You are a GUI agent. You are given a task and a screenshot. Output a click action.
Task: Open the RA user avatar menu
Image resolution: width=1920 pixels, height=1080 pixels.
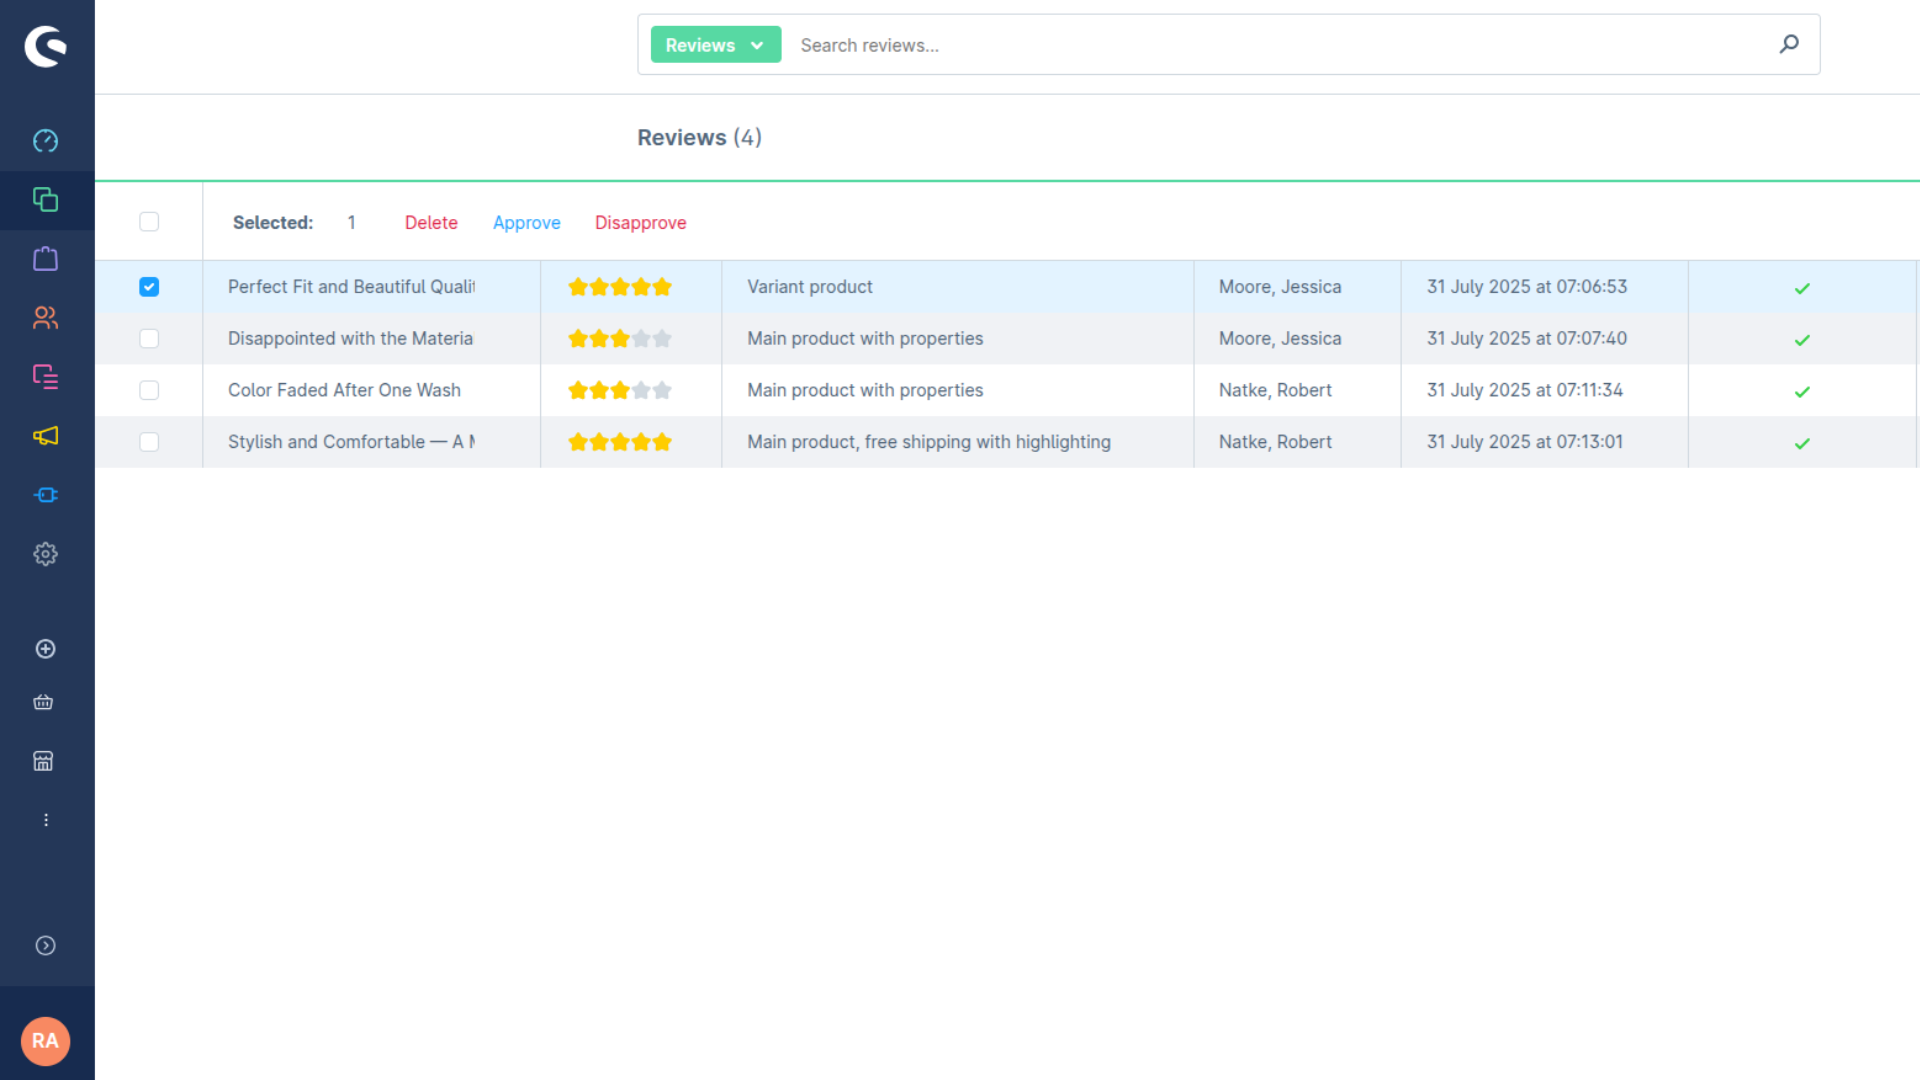(x=45, y=1041)
